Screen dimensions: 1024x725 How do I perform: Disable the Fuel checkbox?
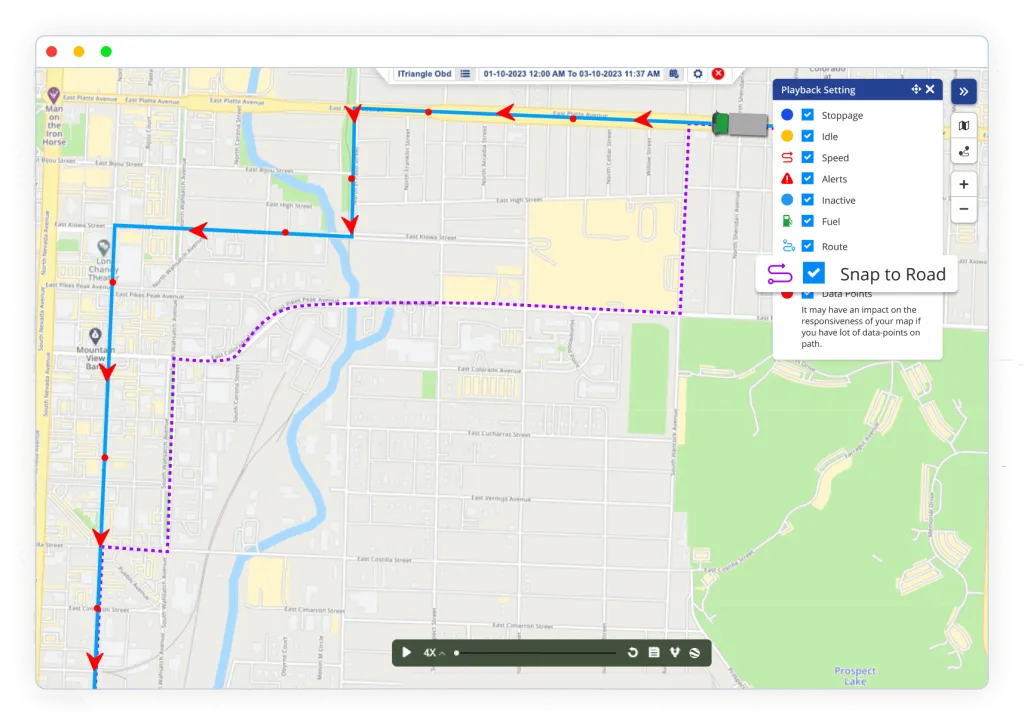pyautogui.click(x=808, y=221)
